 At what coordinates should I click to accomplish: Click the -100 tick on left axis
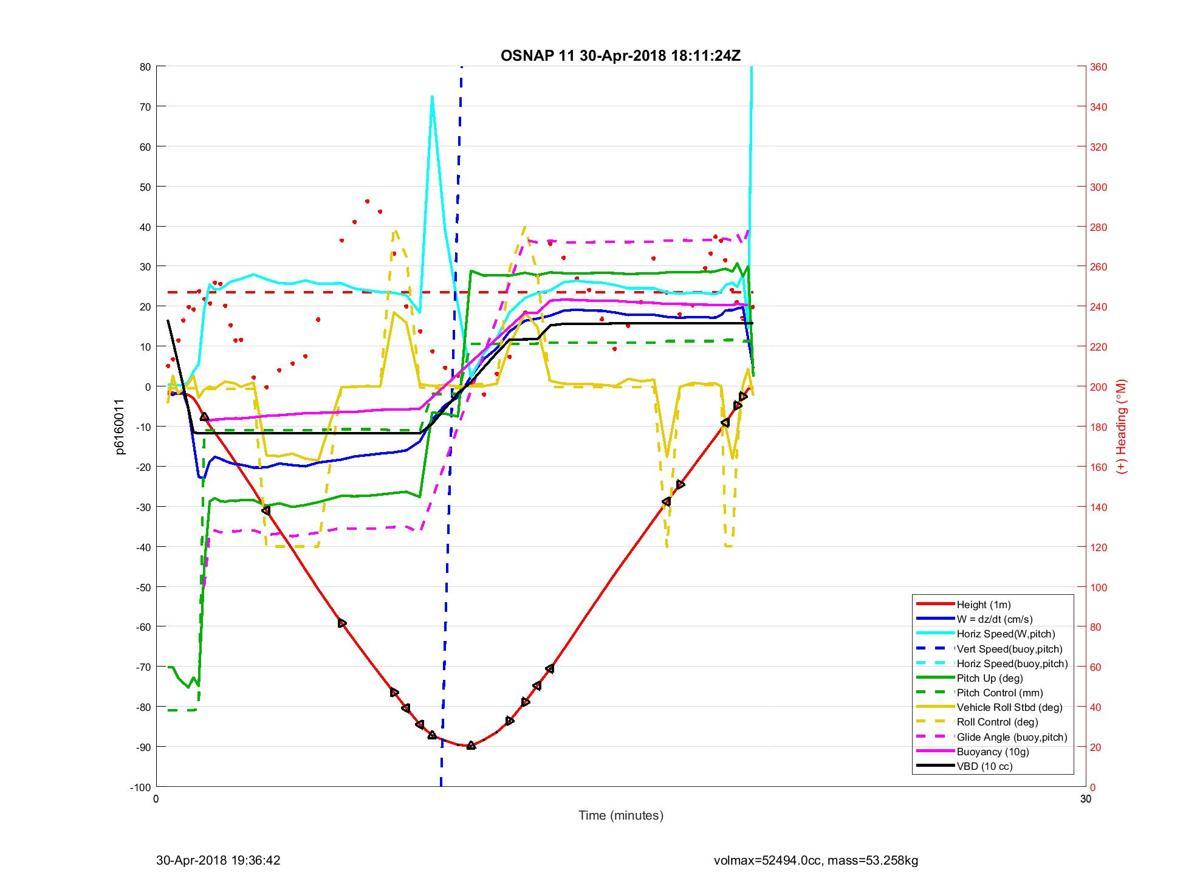pos(140,787)
